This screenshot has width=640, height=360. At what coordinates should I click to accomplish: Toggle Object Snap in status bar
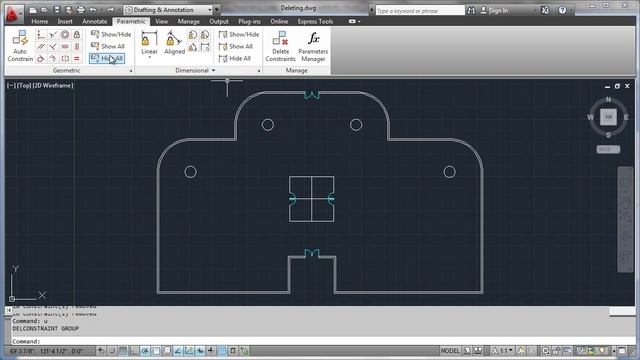(x=156, y=351)
